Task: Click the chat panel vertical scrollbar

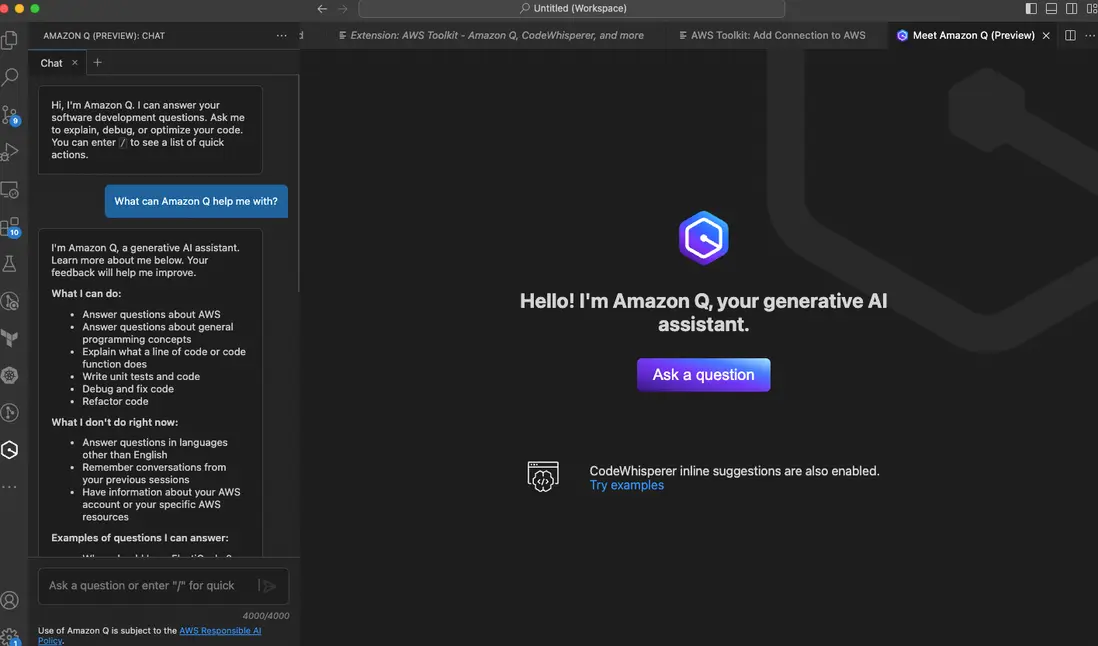Action: point(299,183)
